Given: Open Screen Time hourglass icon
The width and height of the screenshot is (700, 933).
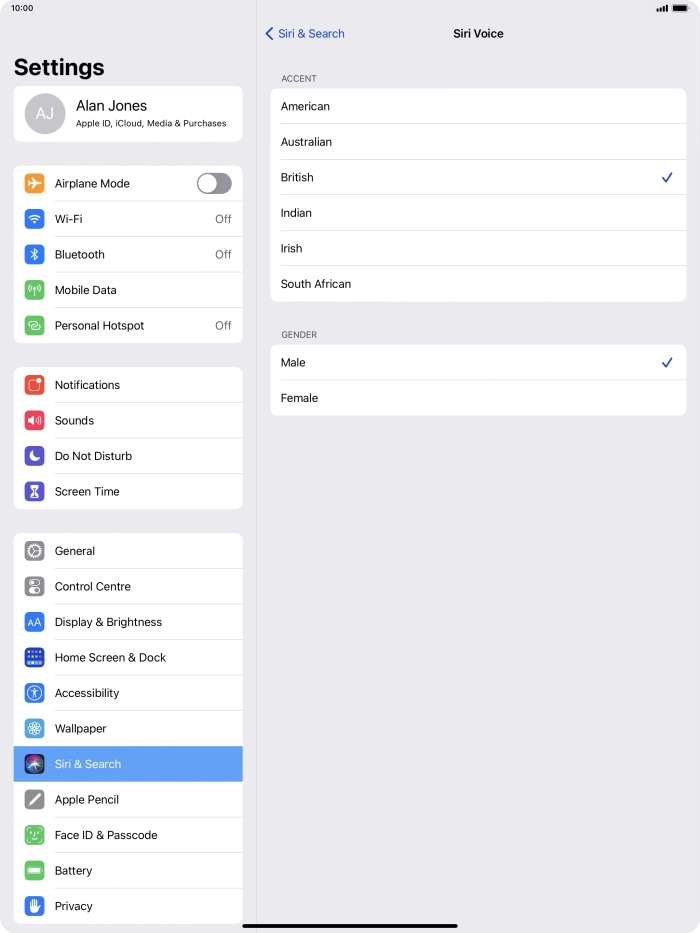Looking at the screenshot, I should (35, 491).
